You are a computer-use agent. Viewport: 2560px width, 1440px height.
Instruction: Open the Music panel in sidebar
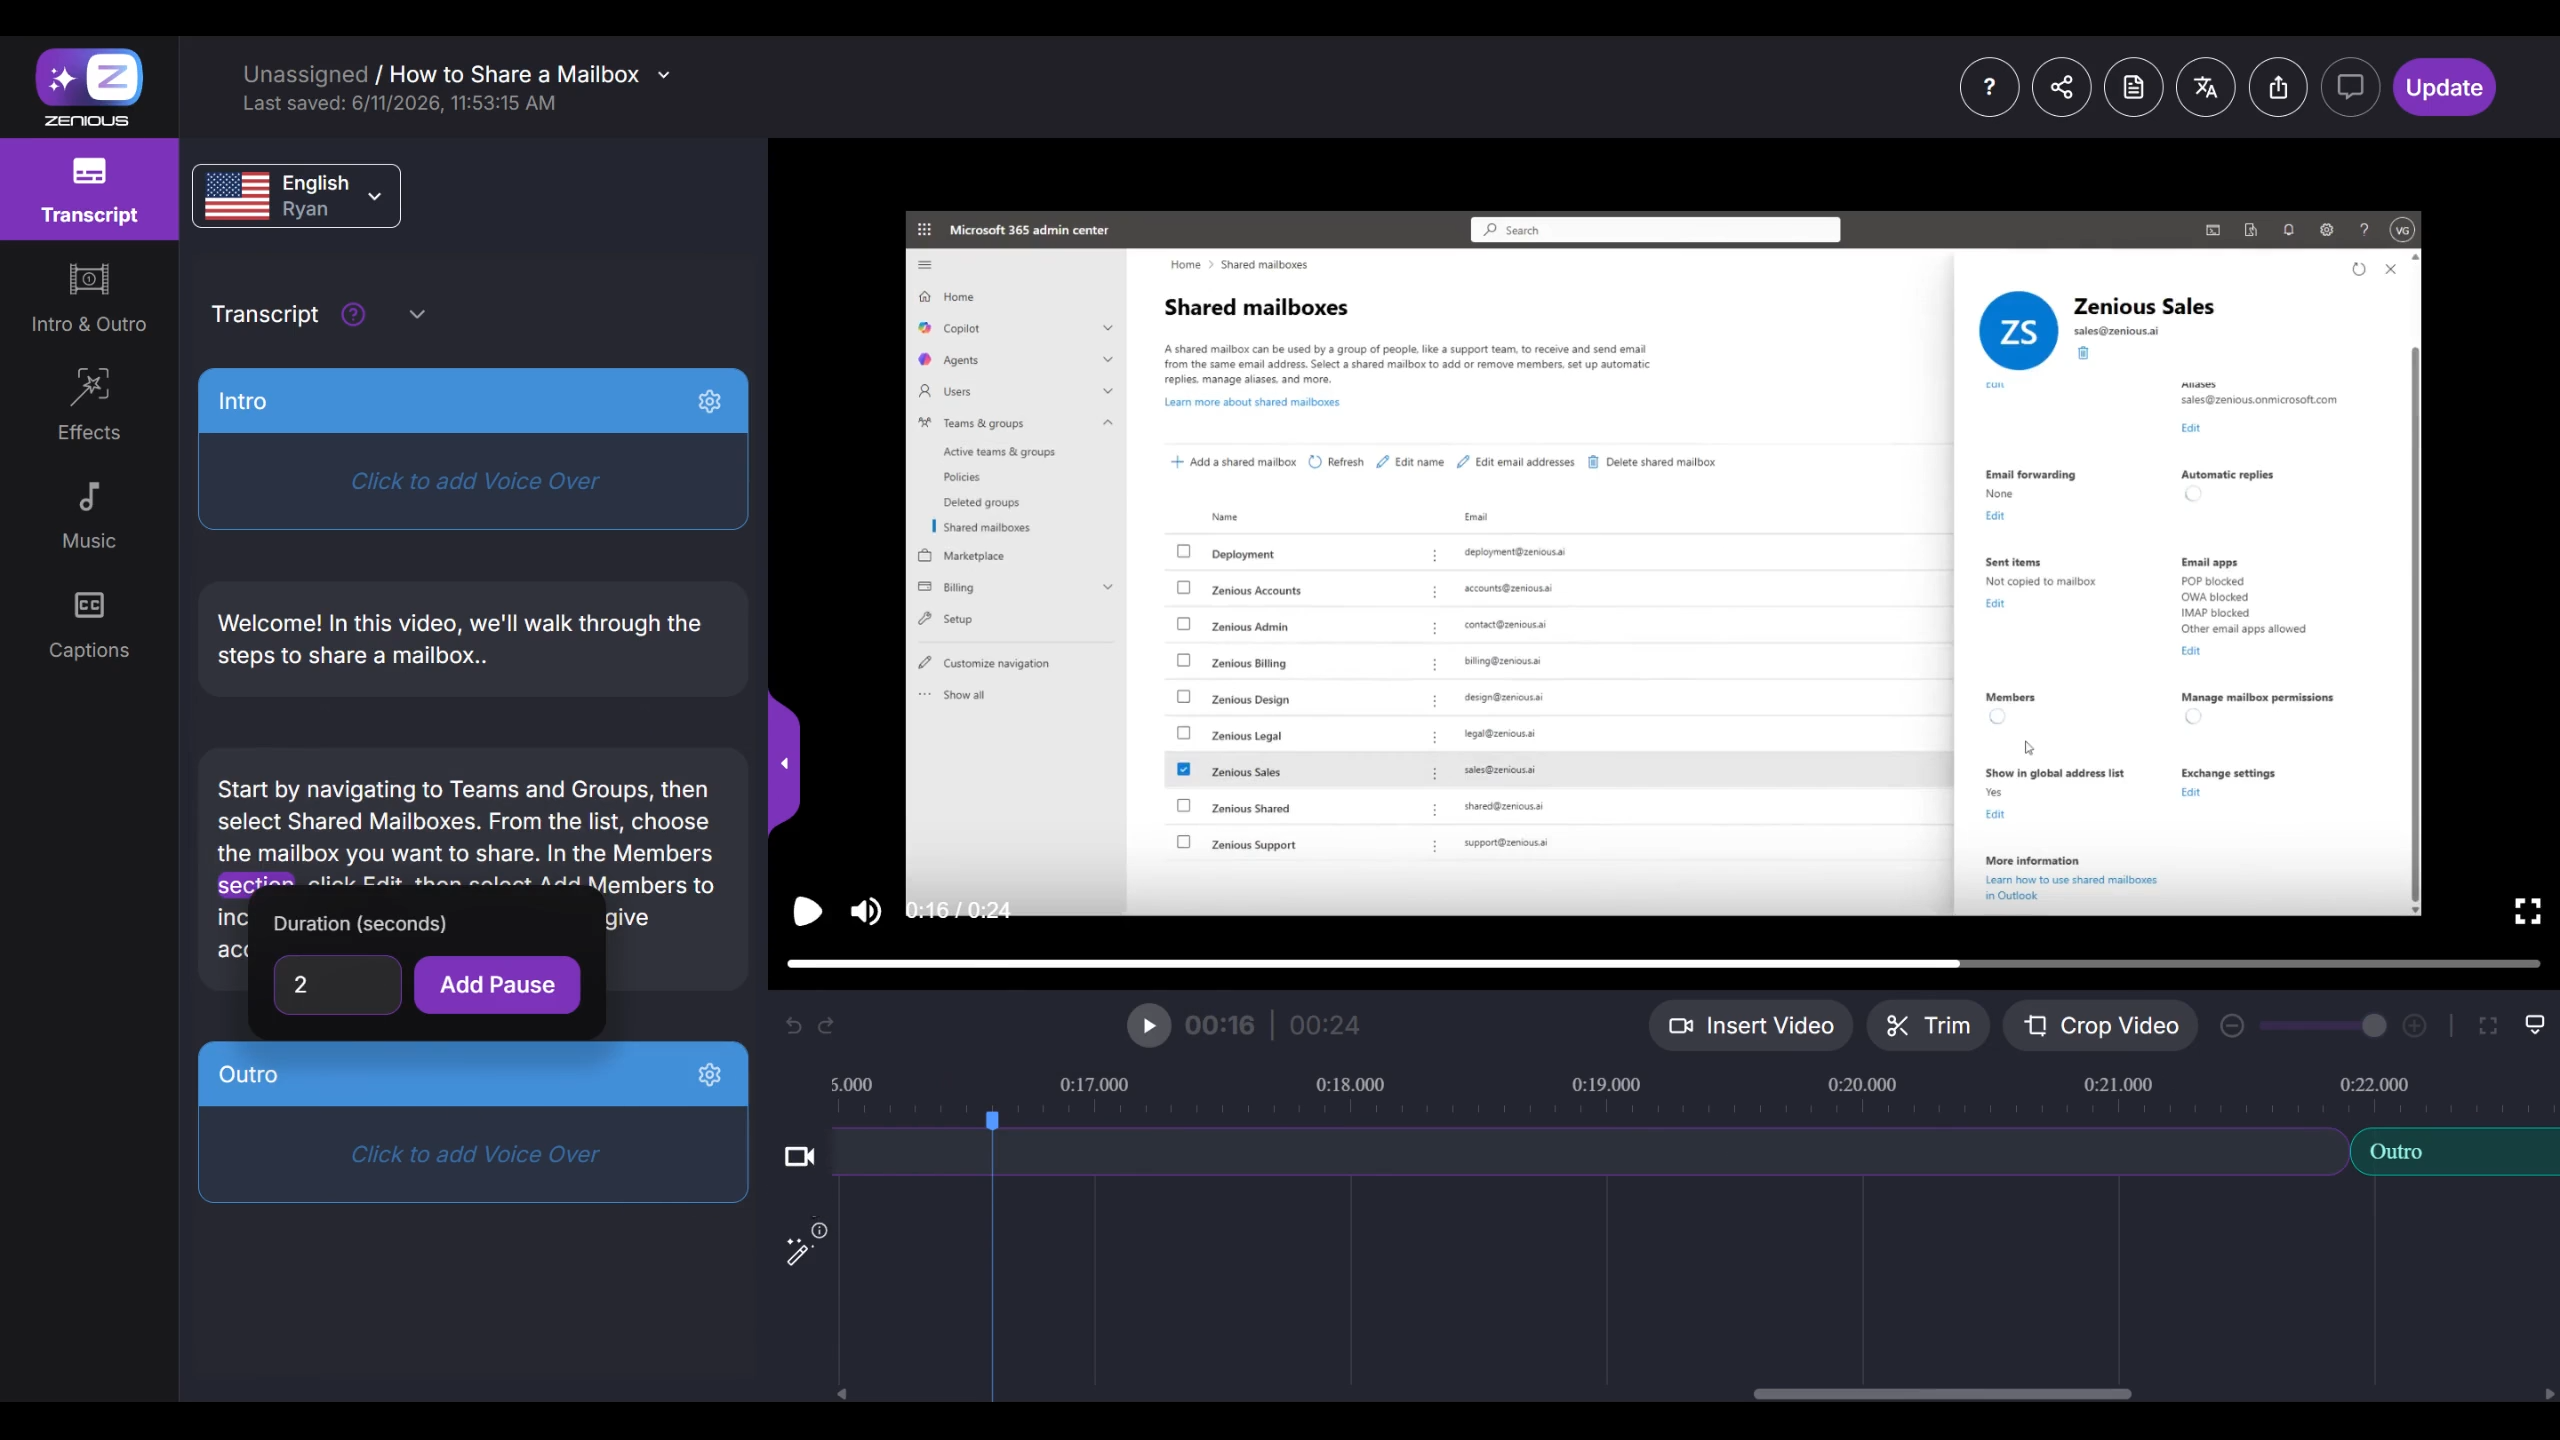(89, 514)
